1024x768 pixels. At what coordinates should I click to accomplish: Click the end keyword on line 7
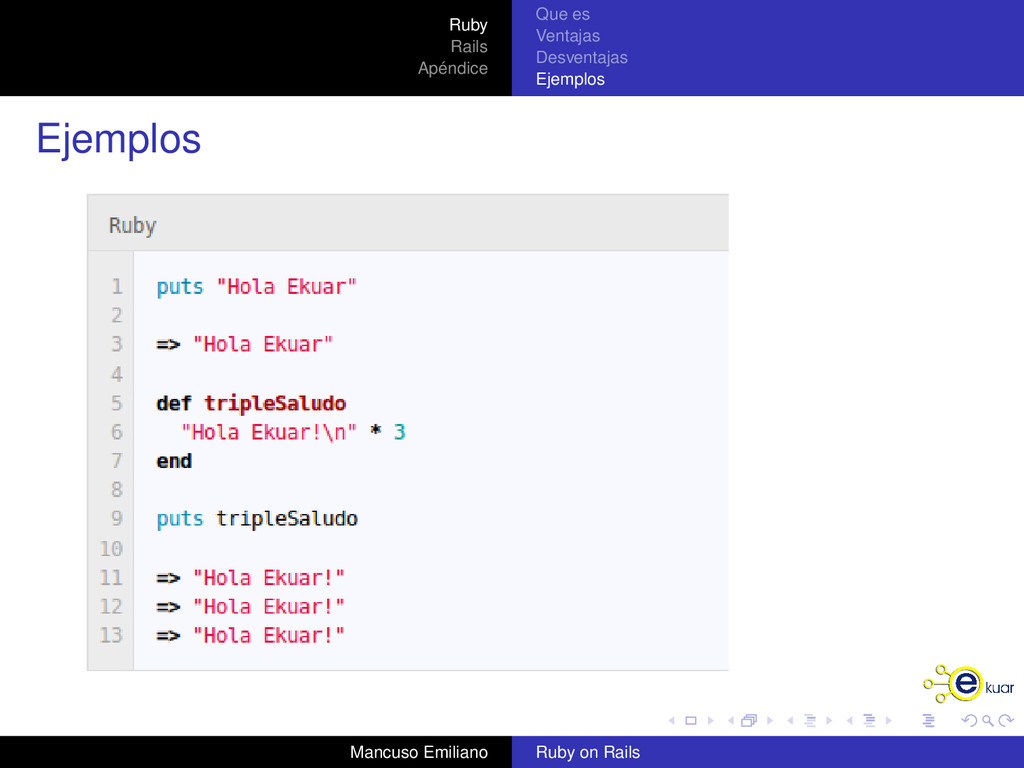[x=174, y=461]
